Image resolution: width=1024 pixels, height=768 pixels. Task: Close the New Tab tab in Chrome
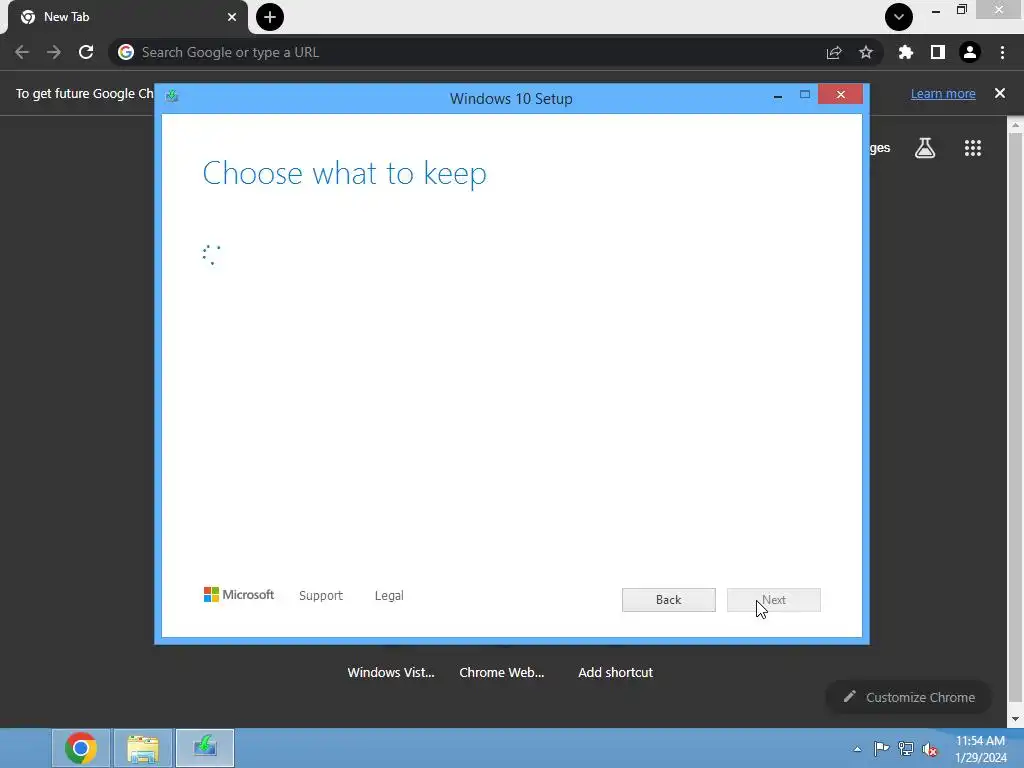pyautogui.click(x=232, y=17)
